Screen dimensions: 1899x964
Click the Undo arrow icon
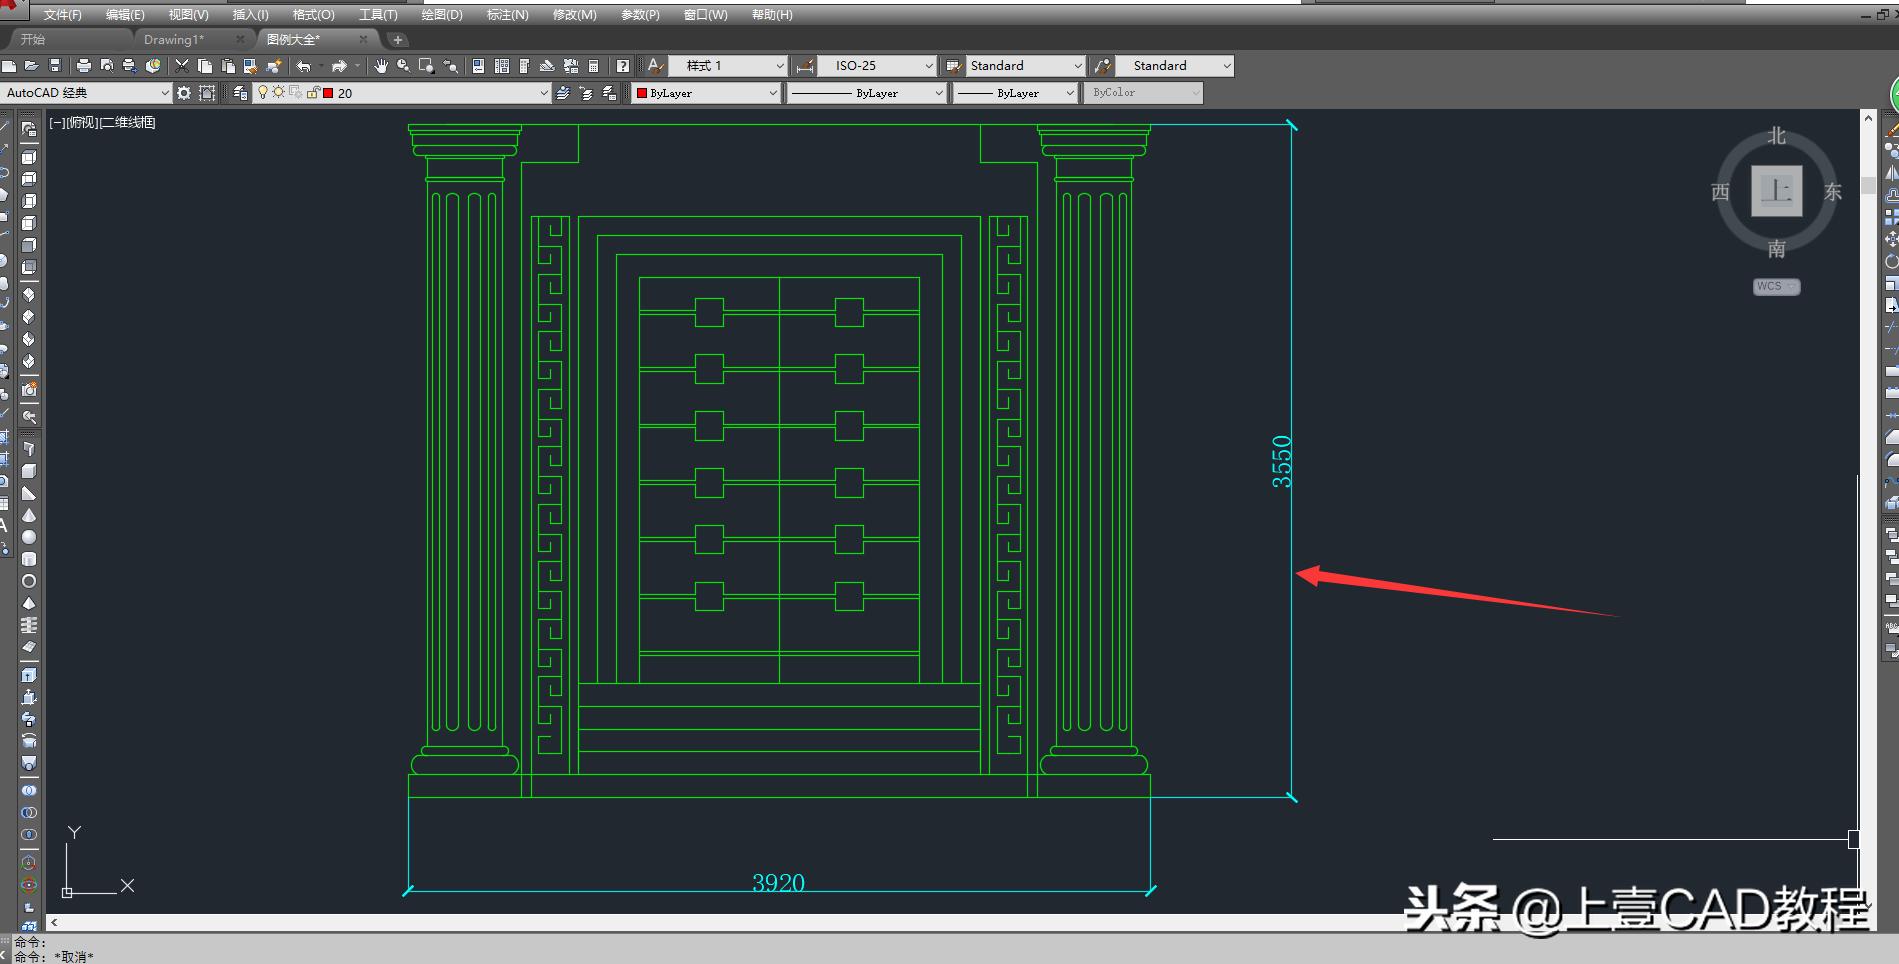pyautogui.click(x=304, y=66)
